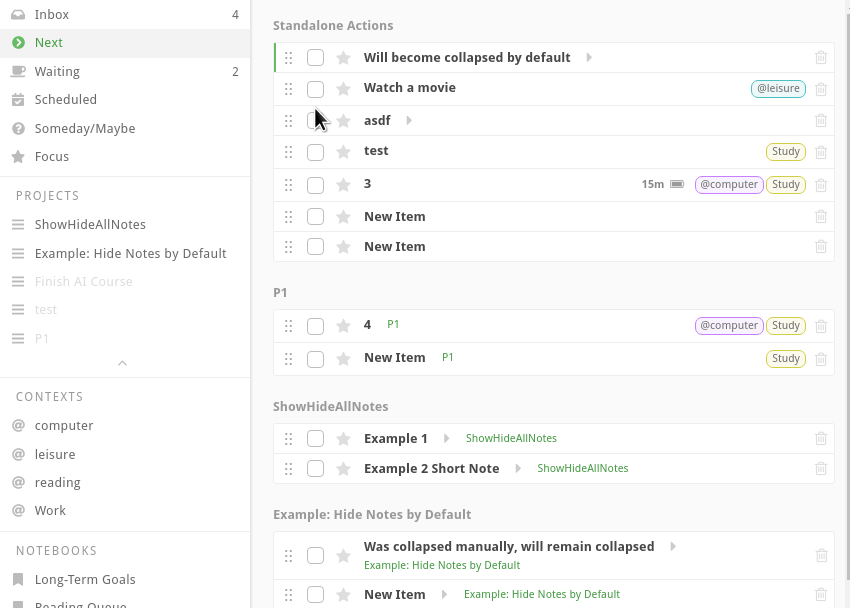The image size is (850, 608).
Task: Filter by @leisure tag on Watch a movie
Action: 777,89
